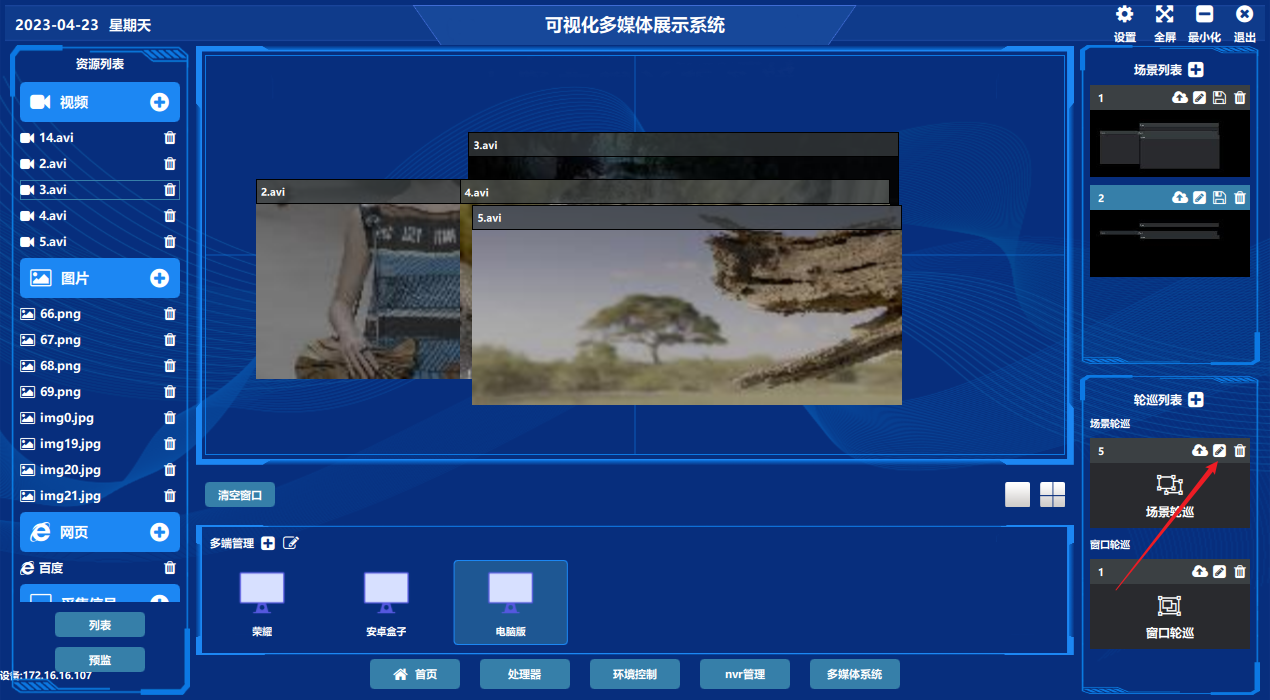Screen dimensions: 1270x700
Task: Delete 5.avi using its trash icon
Action: coord(170,242)
